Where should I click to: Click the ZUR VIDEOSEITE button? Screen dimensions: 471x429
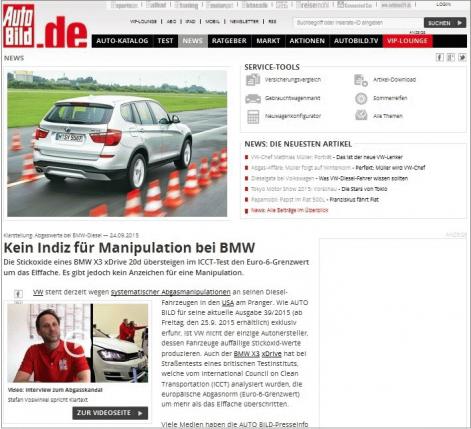[110, 413]
